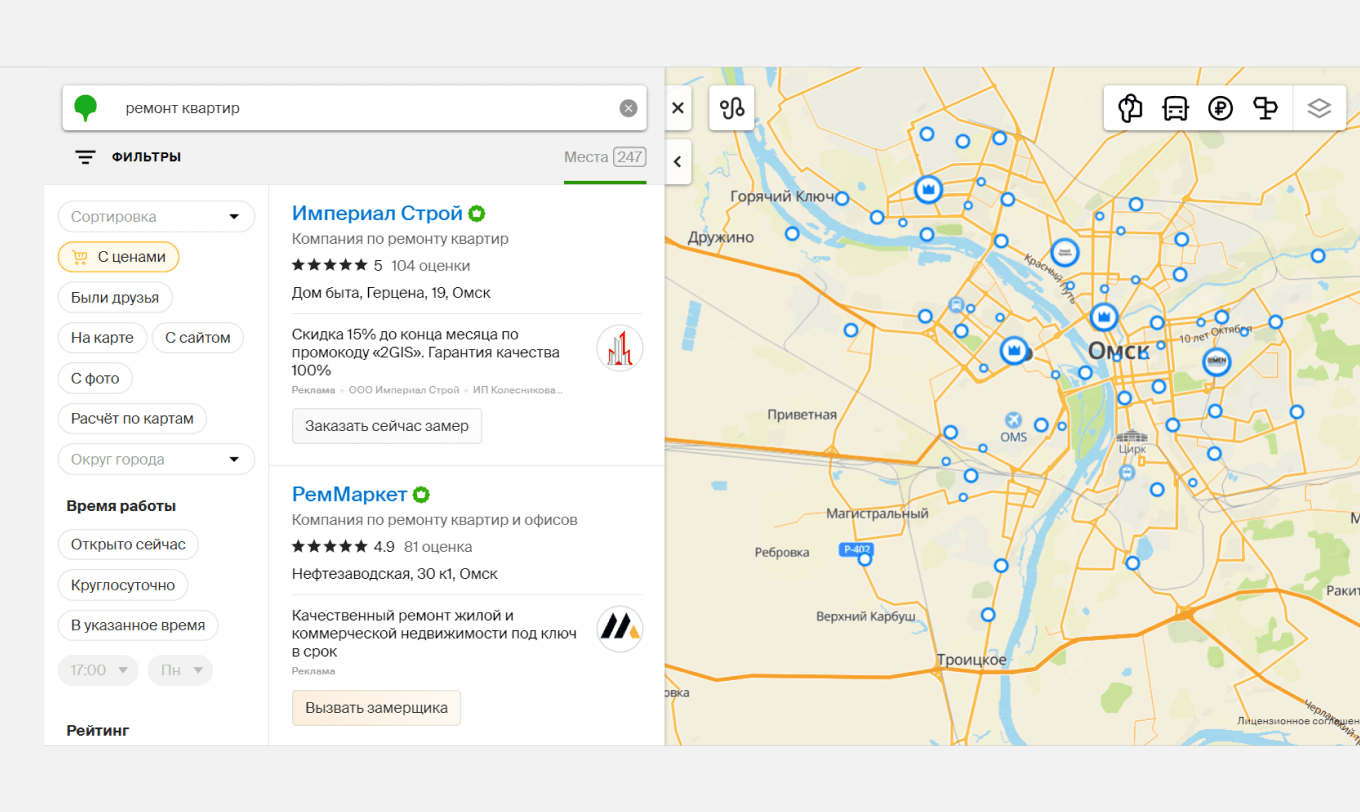Click the Р-402 road marker on map

(857, 549)
